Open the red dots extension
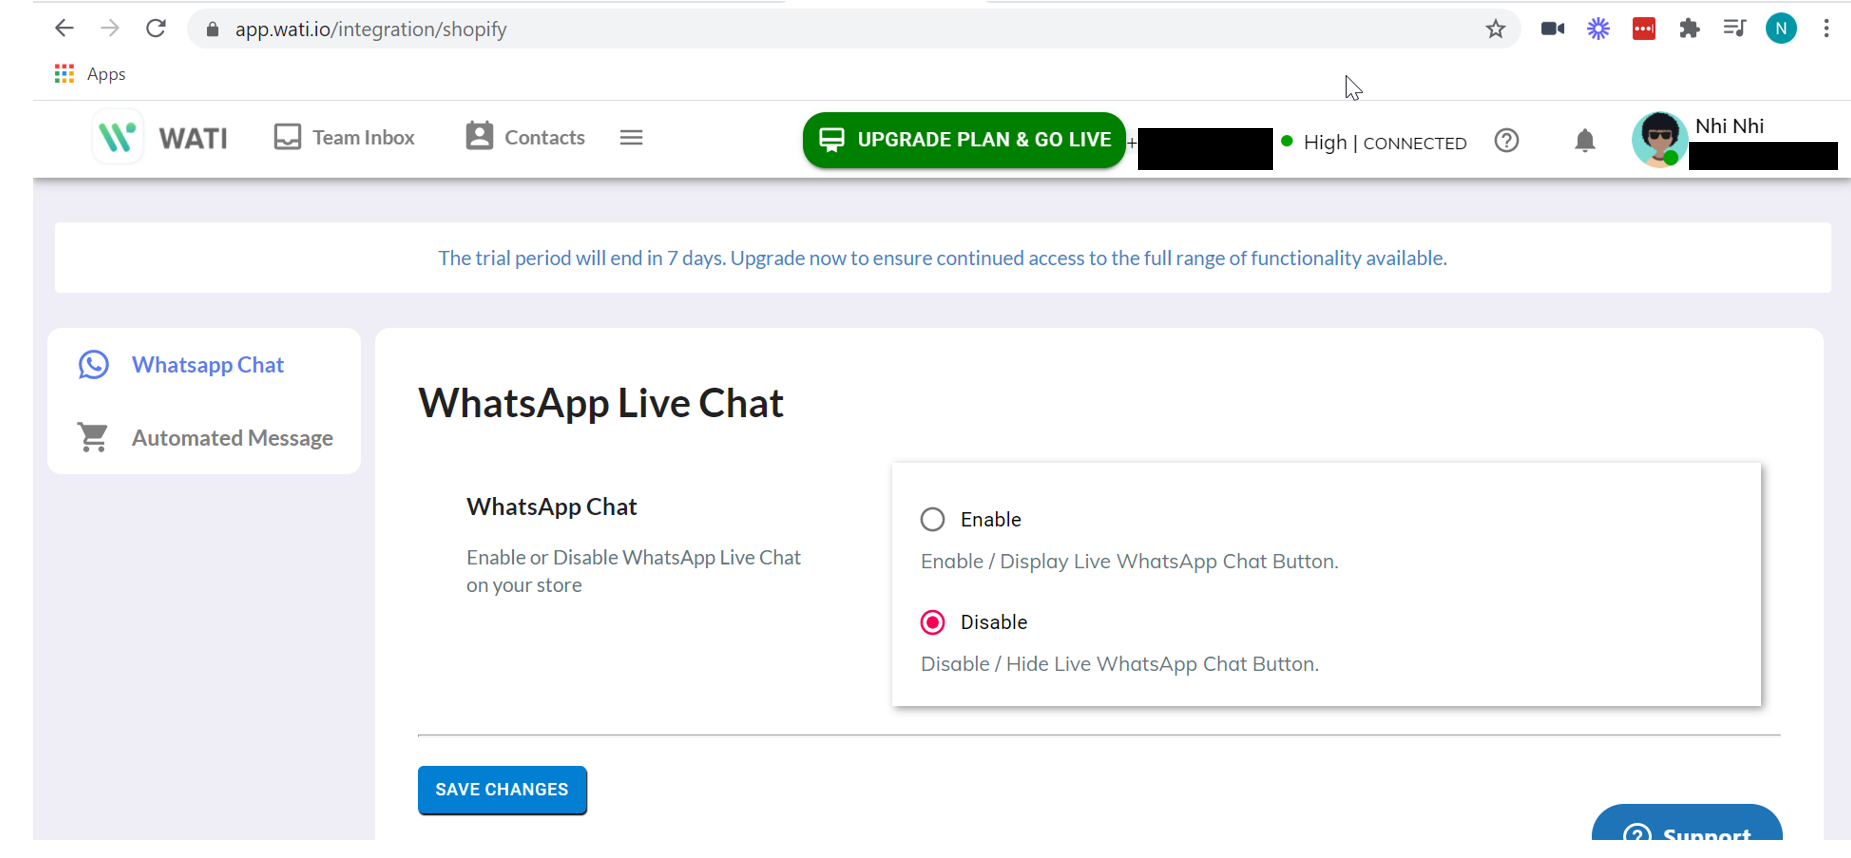Image resolution: width=1851 pixels, height=858 pixels. coord(1644,28)
